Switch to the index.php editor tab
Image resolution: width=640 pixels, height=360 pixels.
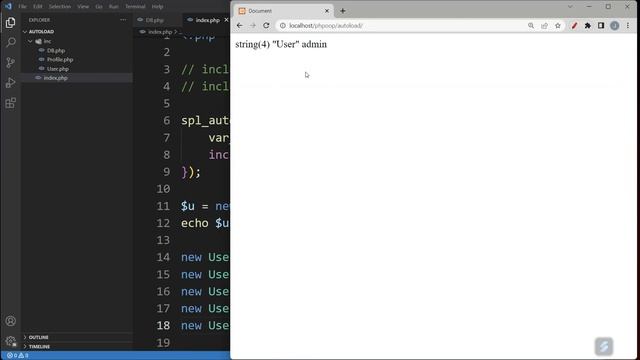(x=207, y=20)
